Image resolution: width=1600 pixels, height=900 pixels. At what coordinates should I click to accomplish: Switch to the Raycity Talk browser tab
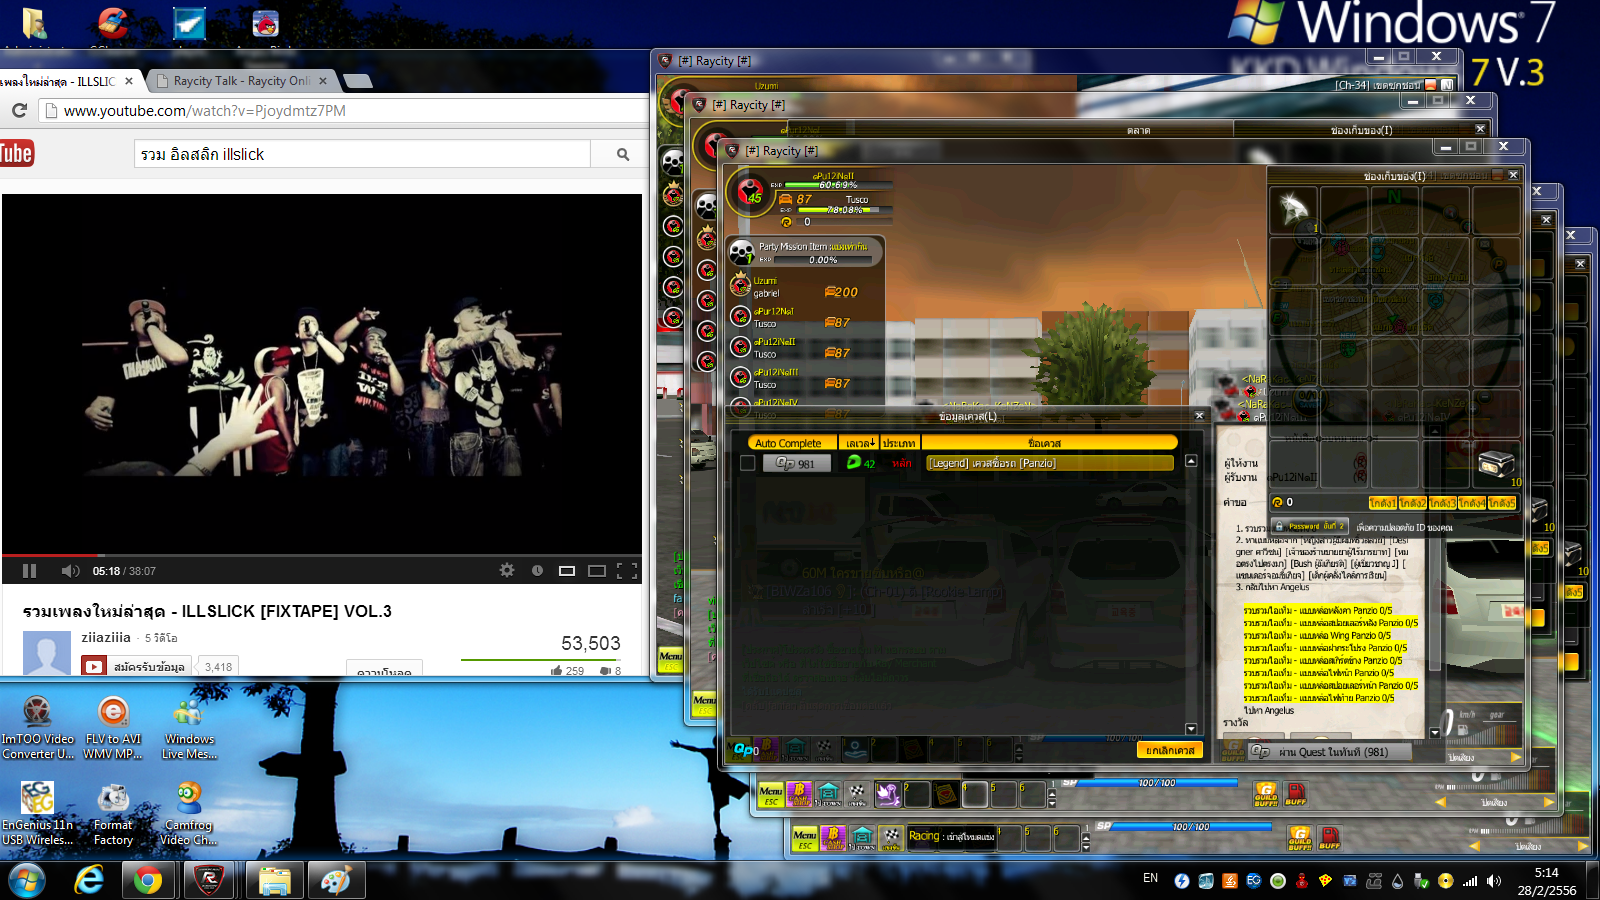[243, 81]
